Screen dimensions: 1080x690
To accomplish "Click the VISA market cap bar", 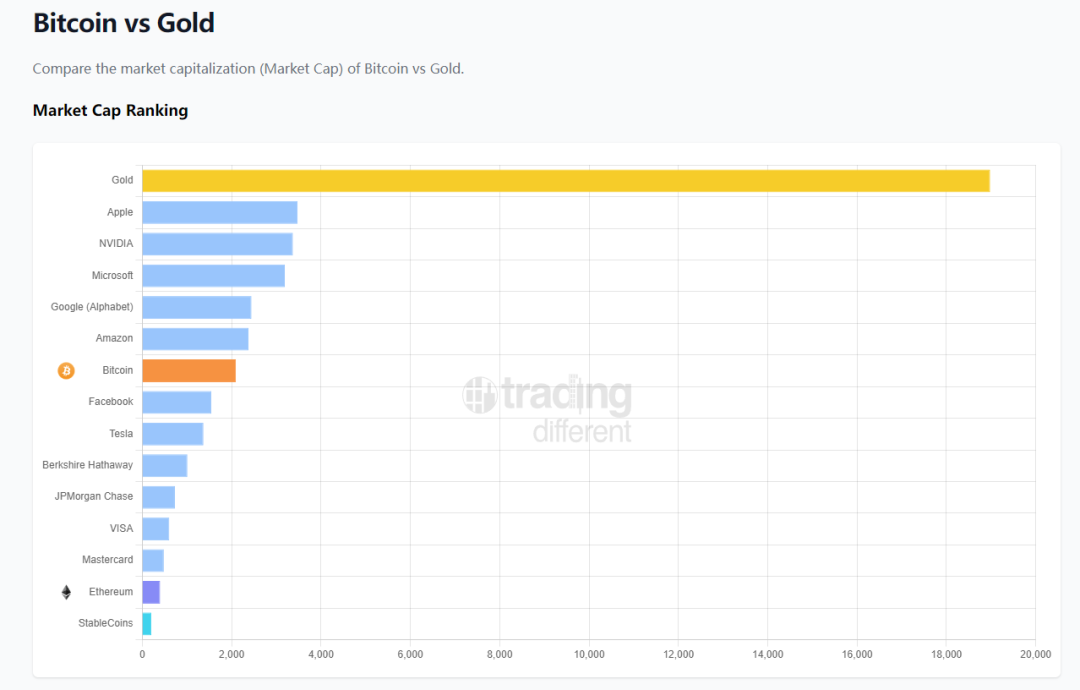I will pyautogui.click(x=155, y=529).
